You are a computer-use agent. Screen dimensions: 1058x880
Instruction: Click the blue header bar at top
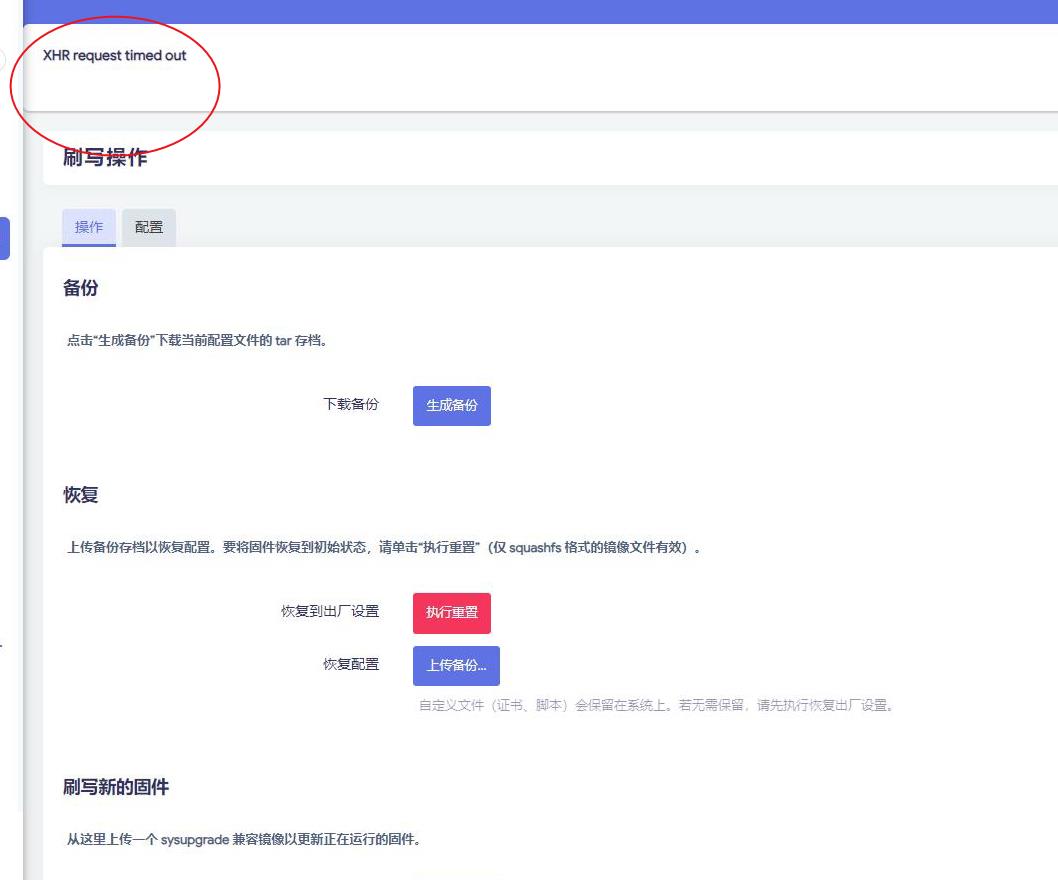(x=540, y=11)
